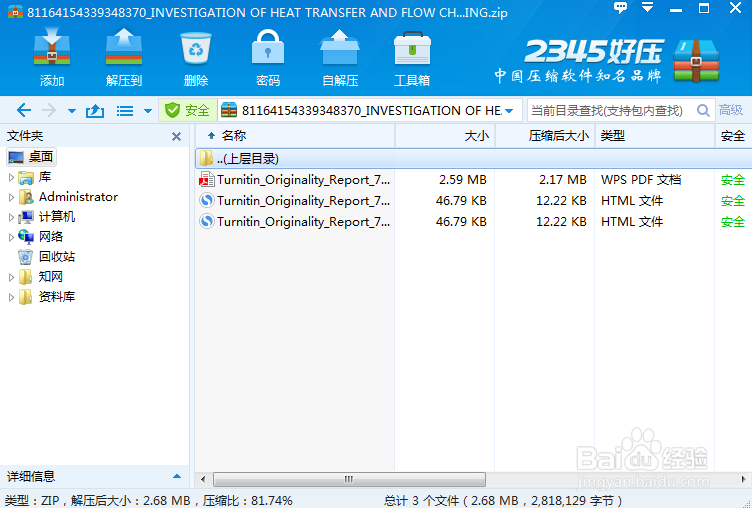752x508 pixels.
Task: Click the archive icon in address bar
Action: (229, 110)
